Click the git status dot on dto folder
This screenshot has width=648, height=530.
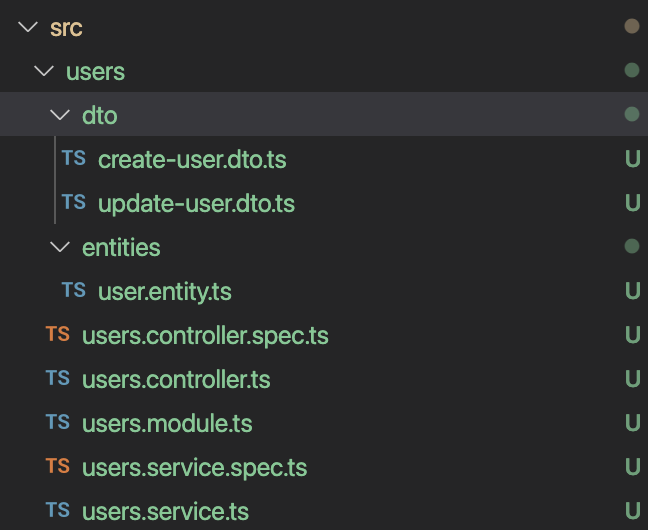click(632, 114)
